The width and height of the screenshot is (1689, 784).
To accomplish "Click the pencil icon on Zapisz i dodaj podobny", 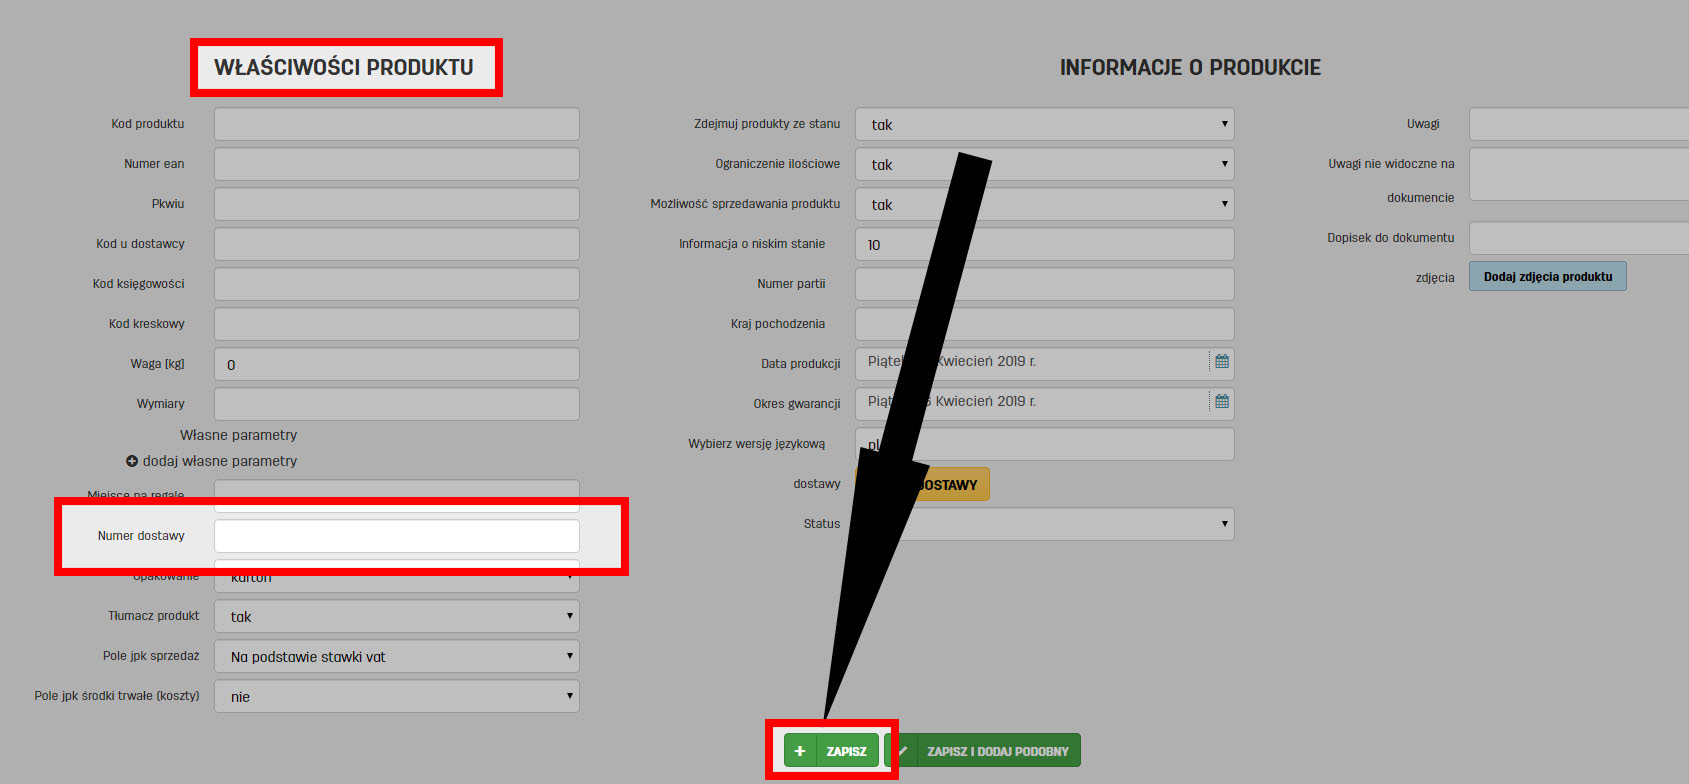I will pos(902,751).
